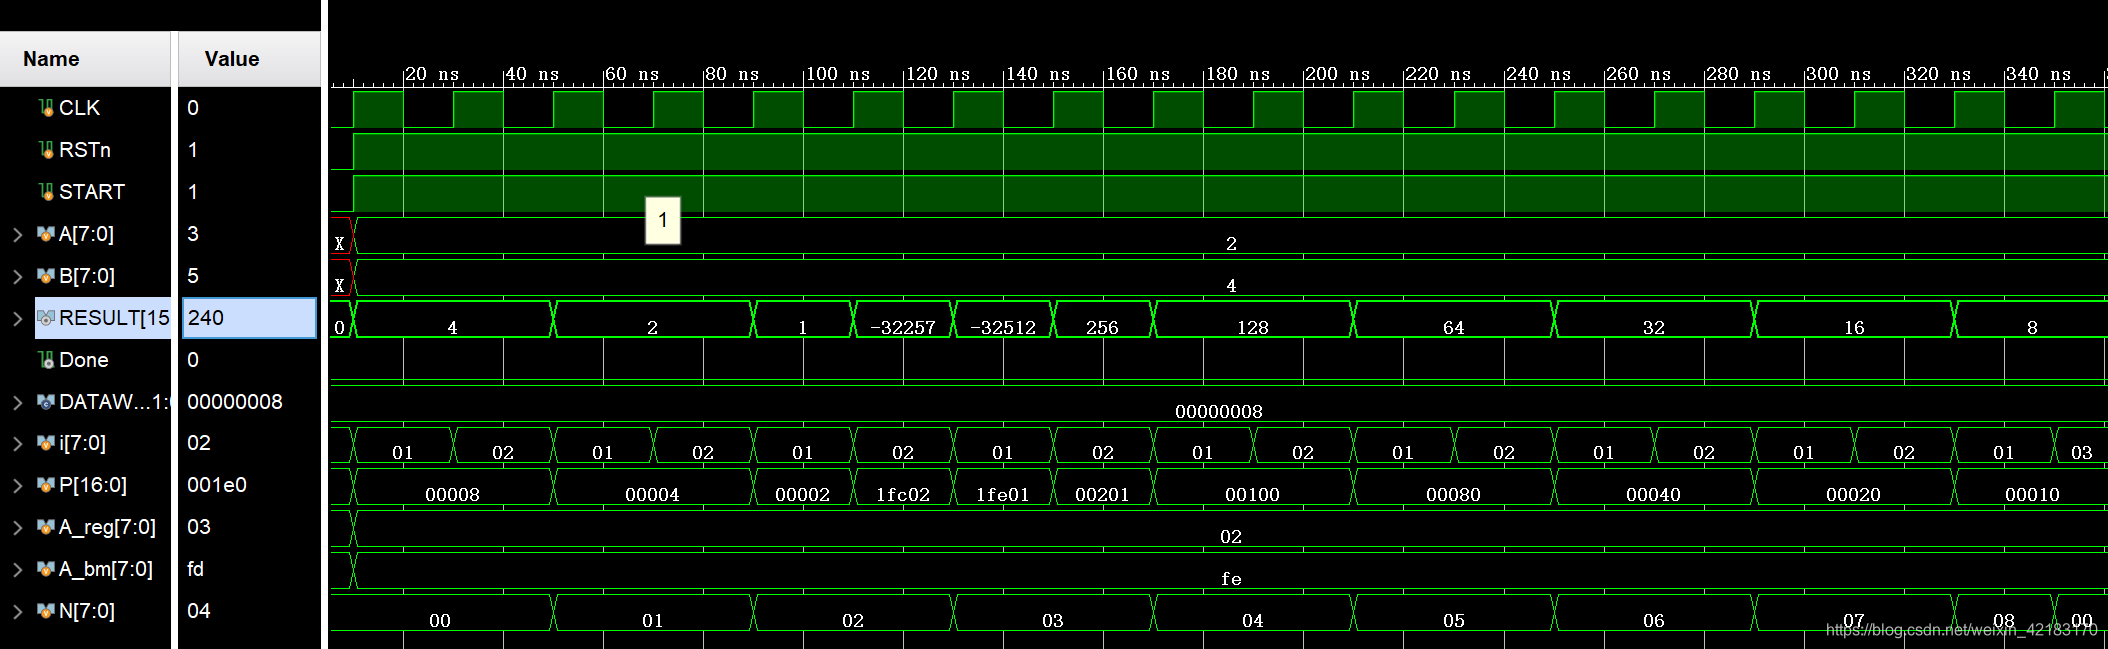Select the N[7:0] signal name
This screenshot has height=649, width=2108.
87,611
